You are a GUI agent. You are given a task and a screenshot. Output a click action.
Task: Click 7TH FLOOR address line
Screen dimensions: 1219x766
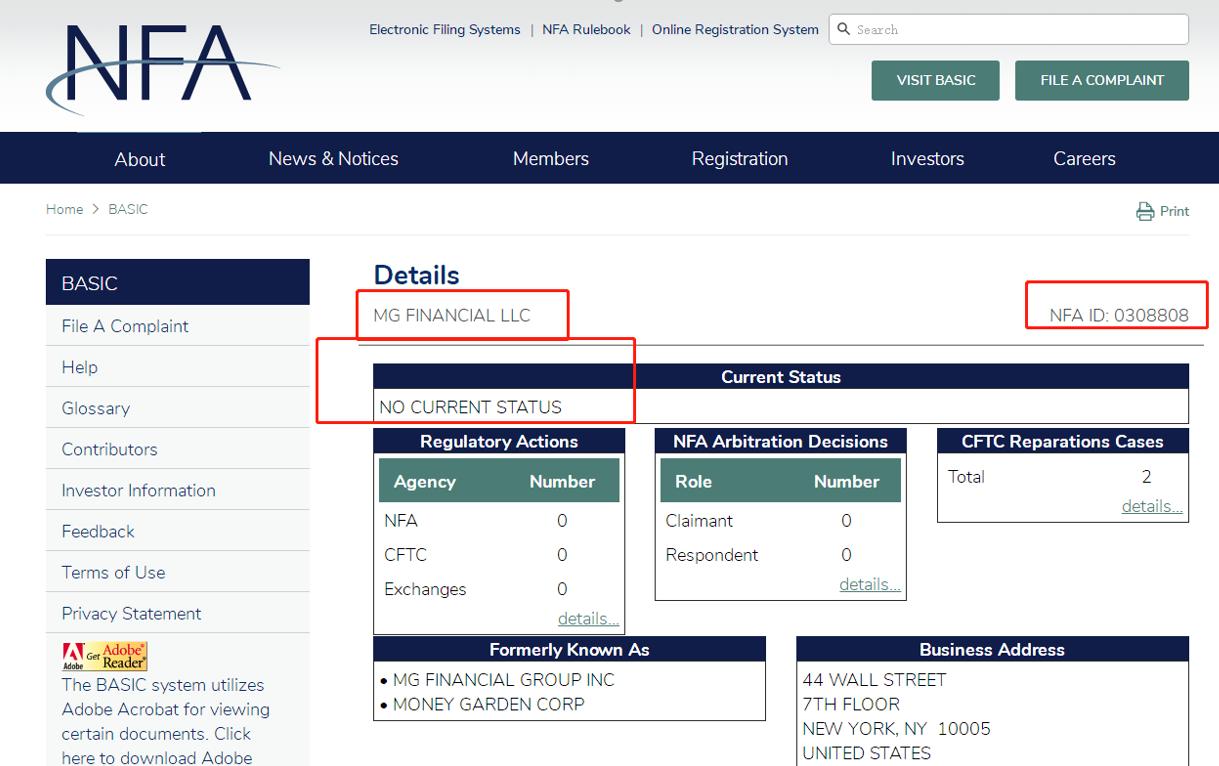point(851,704)
